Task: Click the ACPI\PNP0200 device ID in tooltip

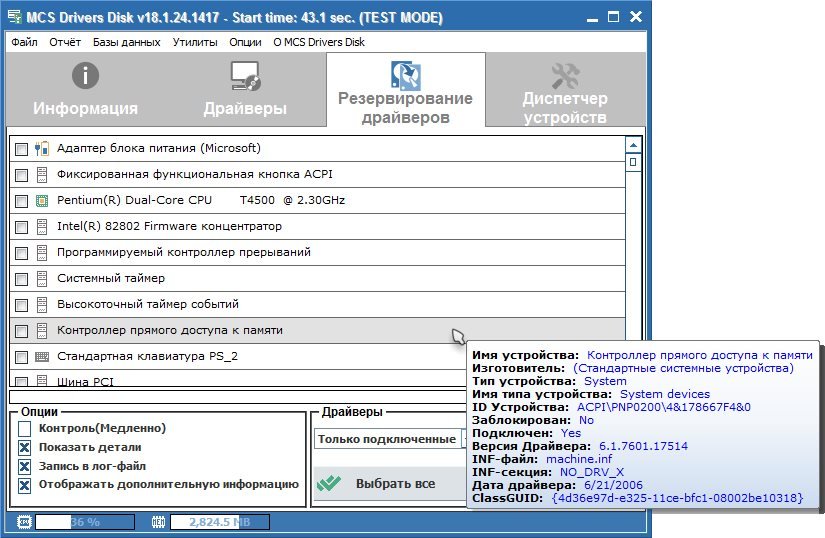Action: 663,407
